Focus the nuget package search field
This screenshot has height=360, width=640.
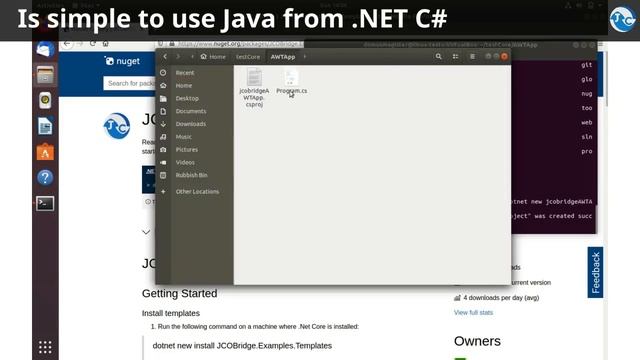(x=129, y=83)
